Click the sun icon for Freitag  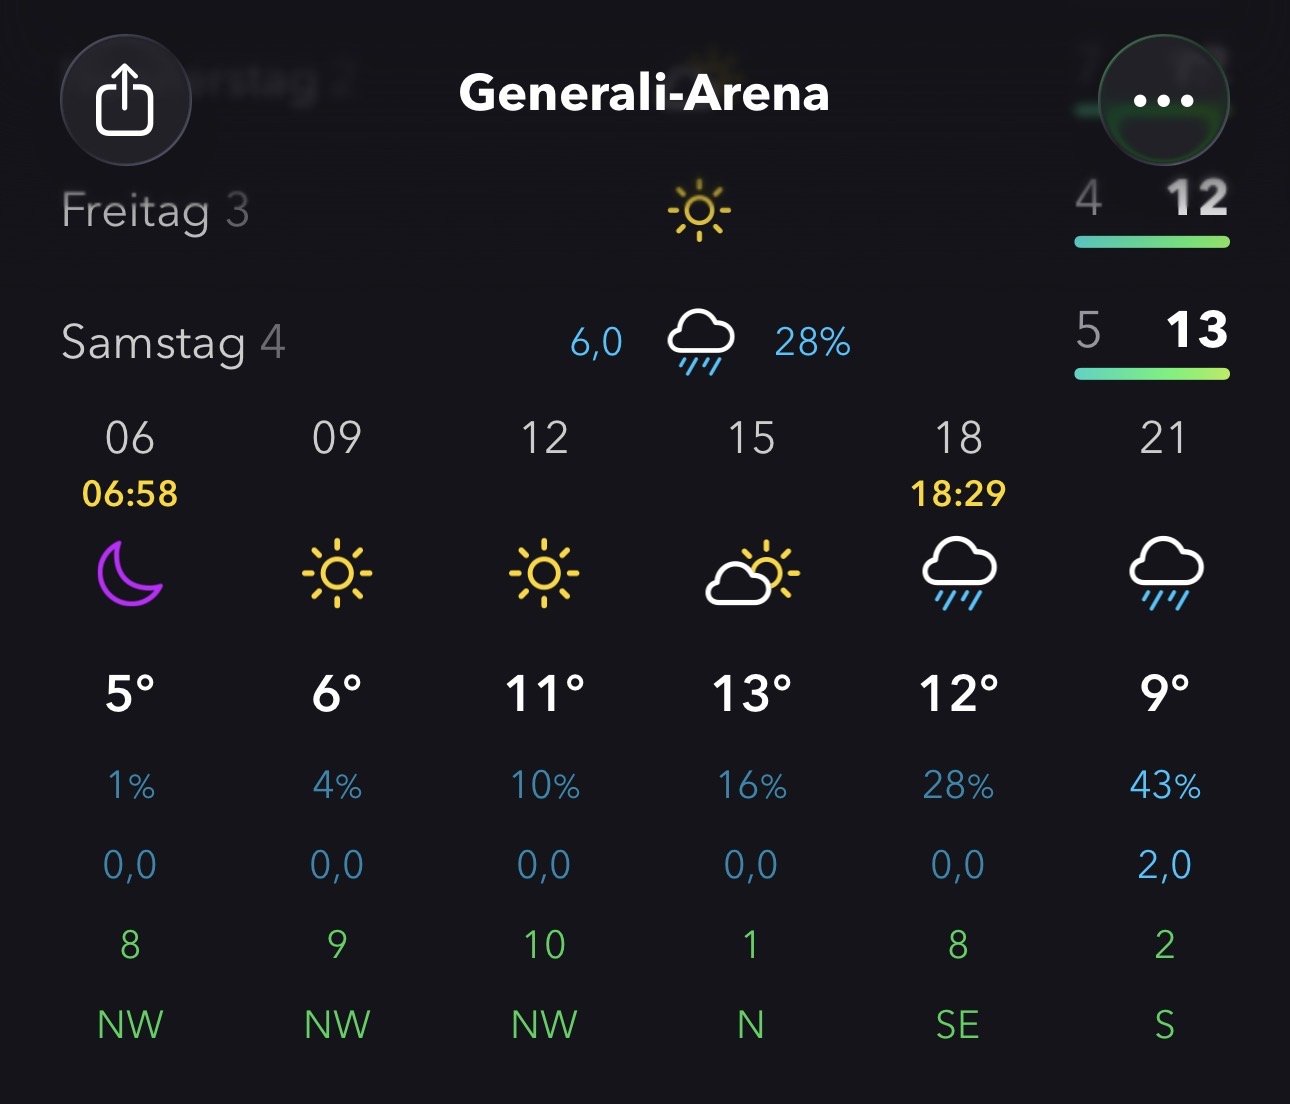tap(699, 210)
